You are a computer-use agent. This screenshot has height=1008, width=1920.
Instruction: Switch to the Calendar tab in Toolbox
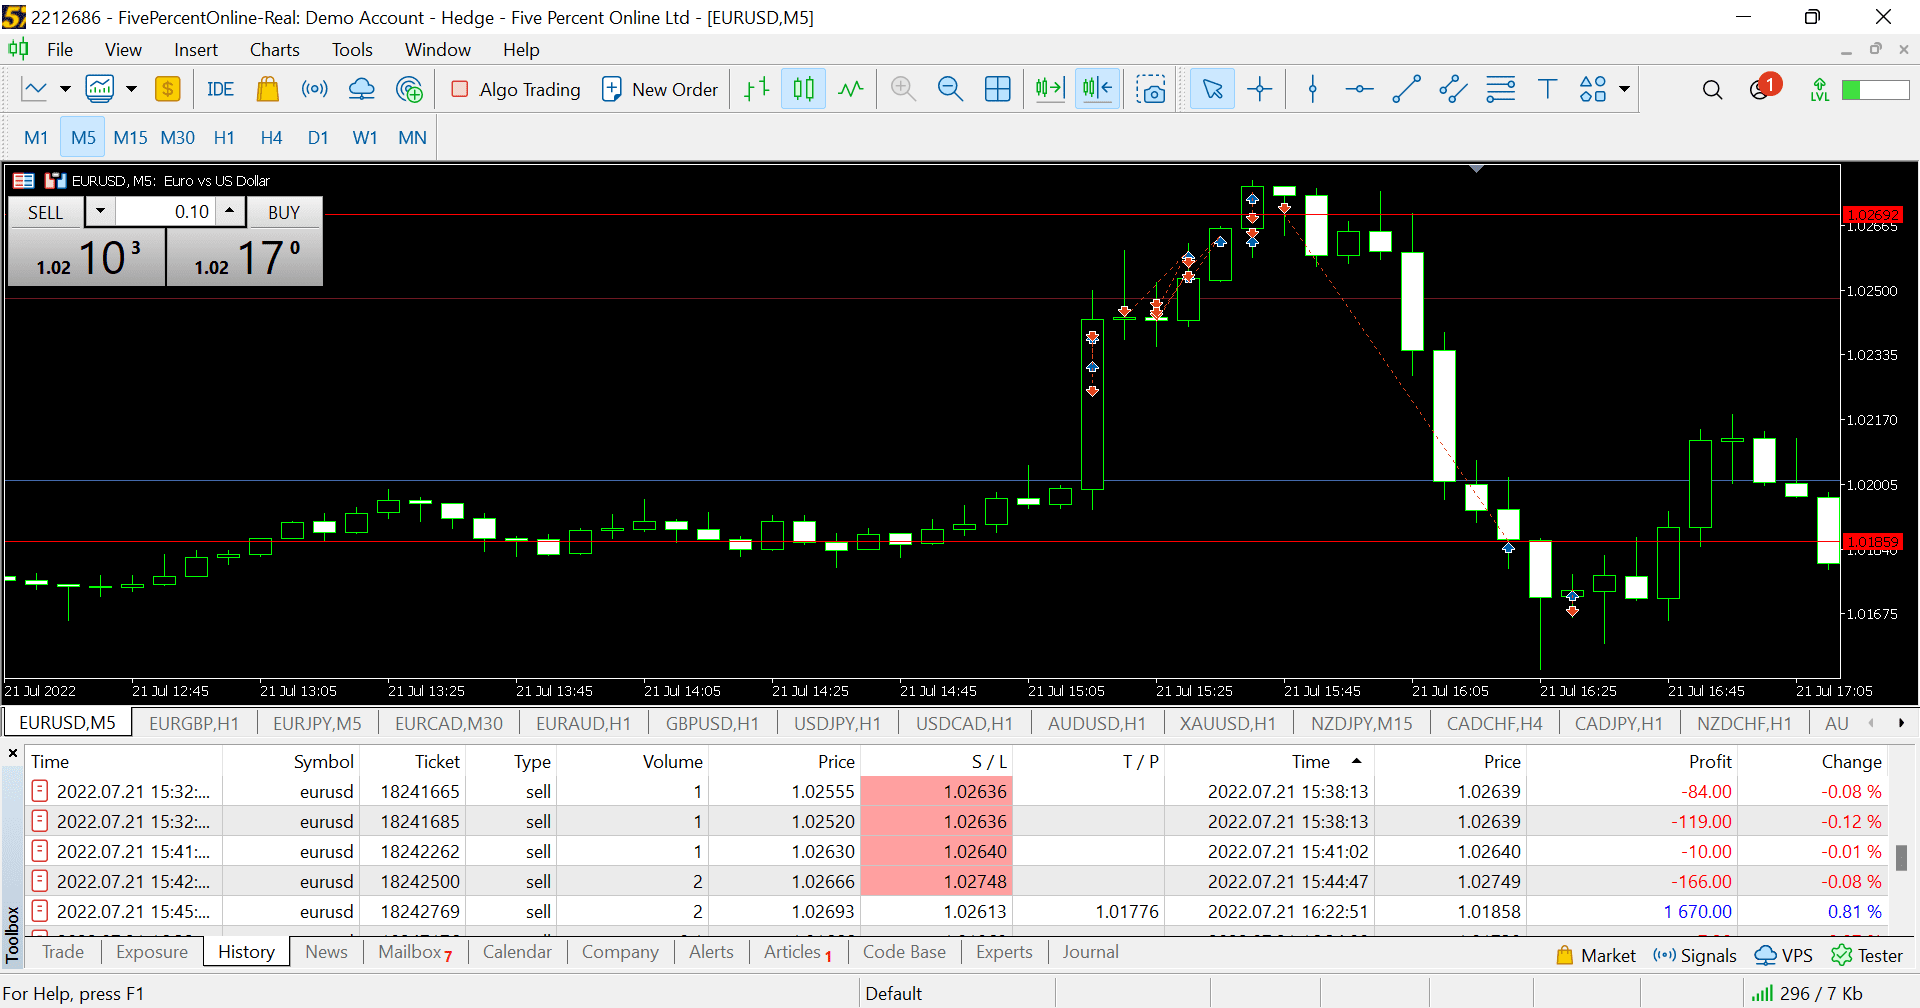[x=517, y=952]
